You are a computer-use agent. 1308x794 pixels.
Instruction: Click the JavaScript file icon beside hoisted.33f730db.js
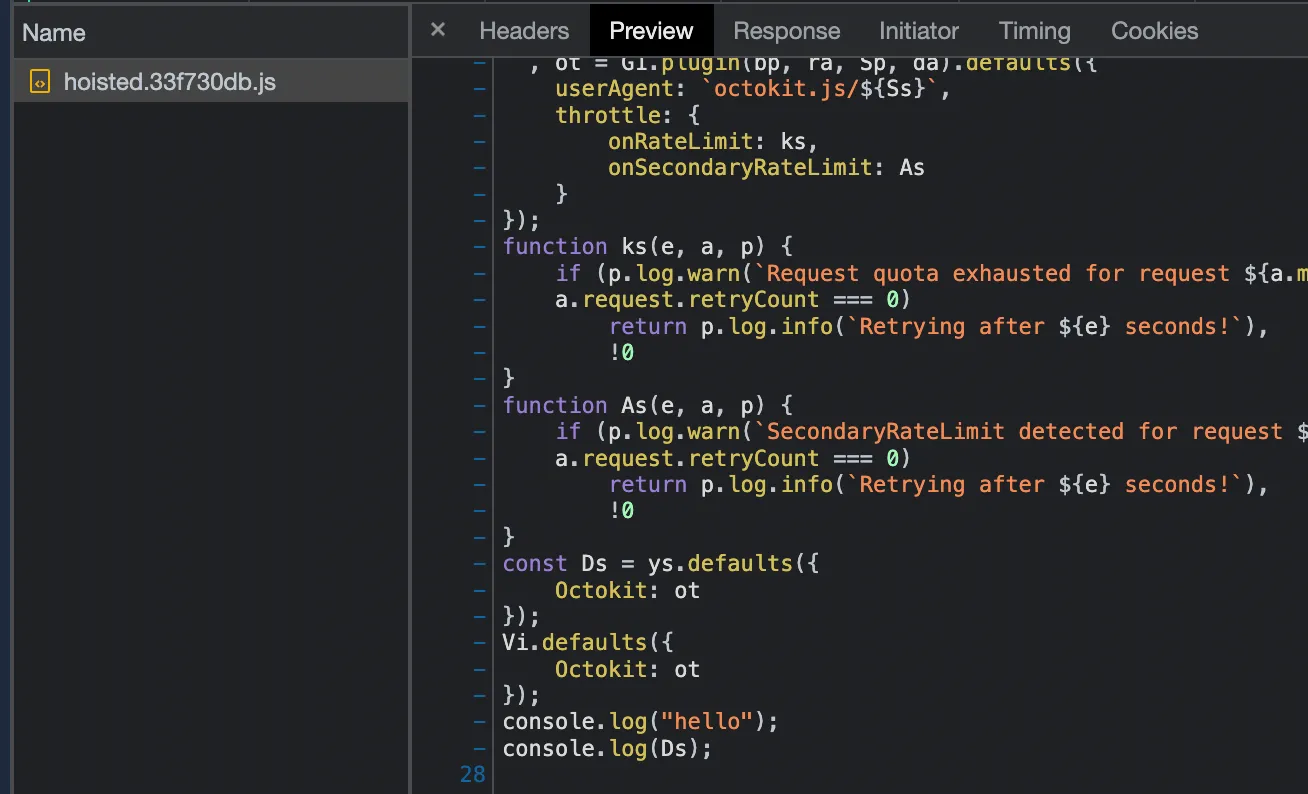pyautogui.click(x=40, y=82)
